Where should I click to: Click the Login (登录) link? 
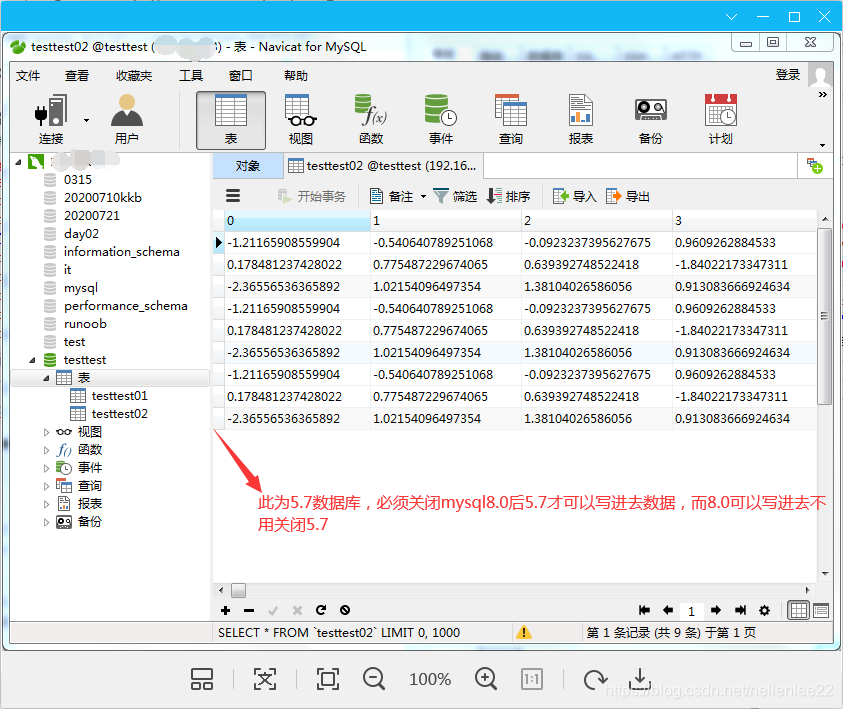tap(788, 75)
